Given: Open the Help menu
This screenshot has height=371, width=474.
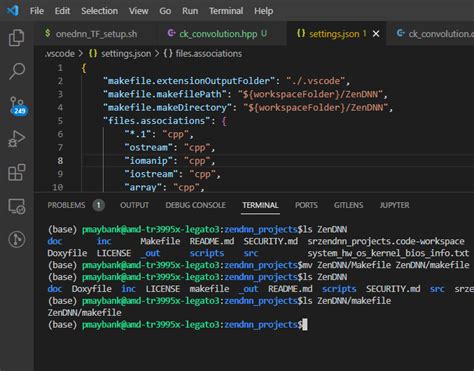Looking at the screenshot, I should pos(264,11).
